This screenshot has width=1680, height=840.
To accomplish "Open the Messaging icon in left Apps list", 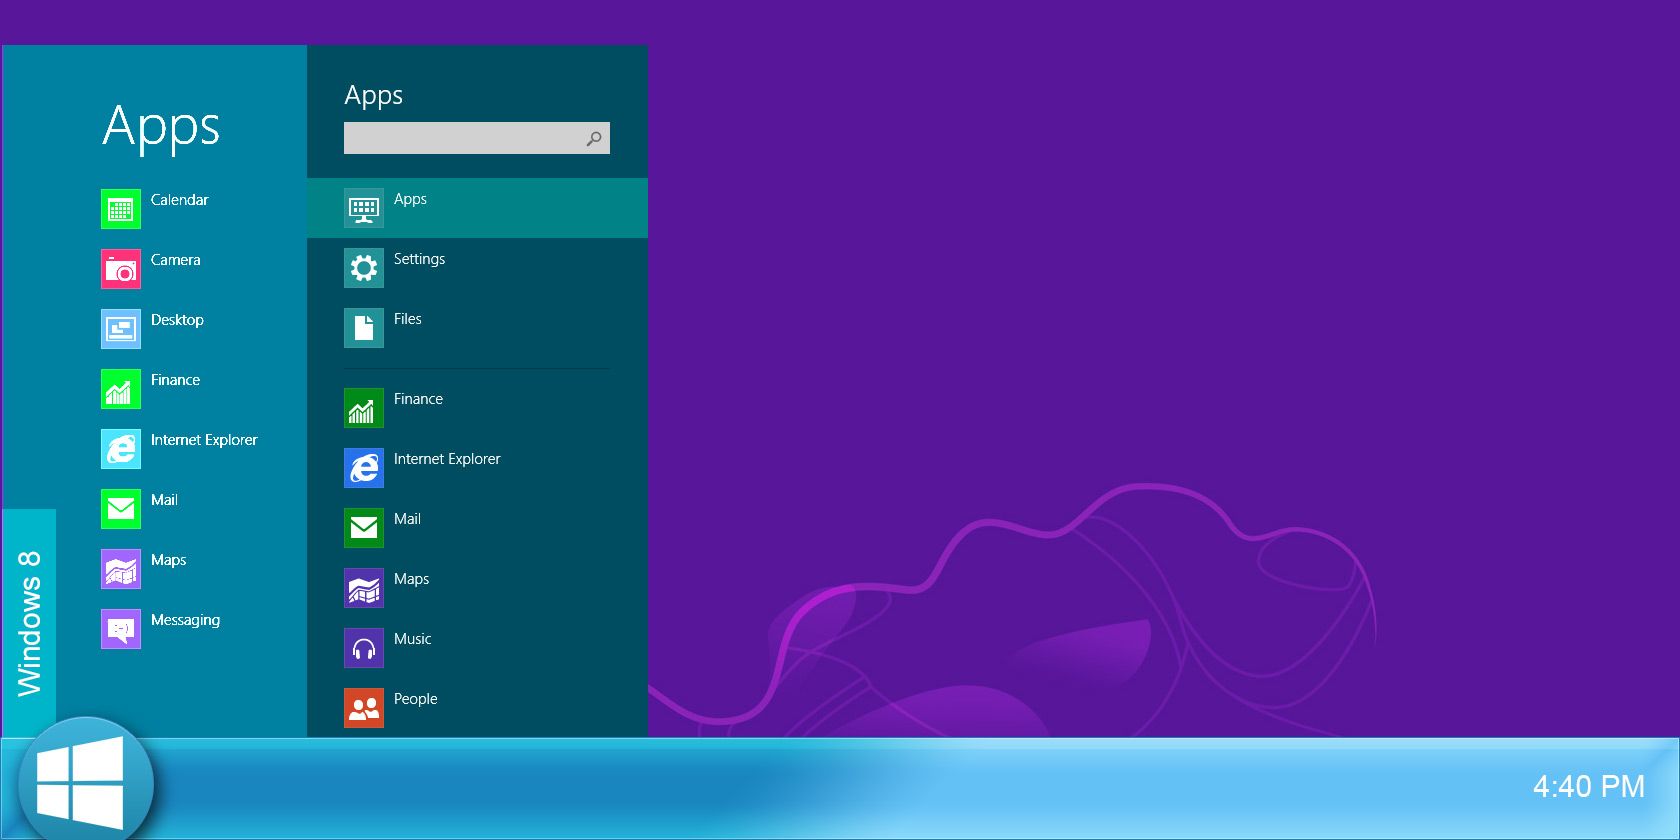I will (121, 629).
